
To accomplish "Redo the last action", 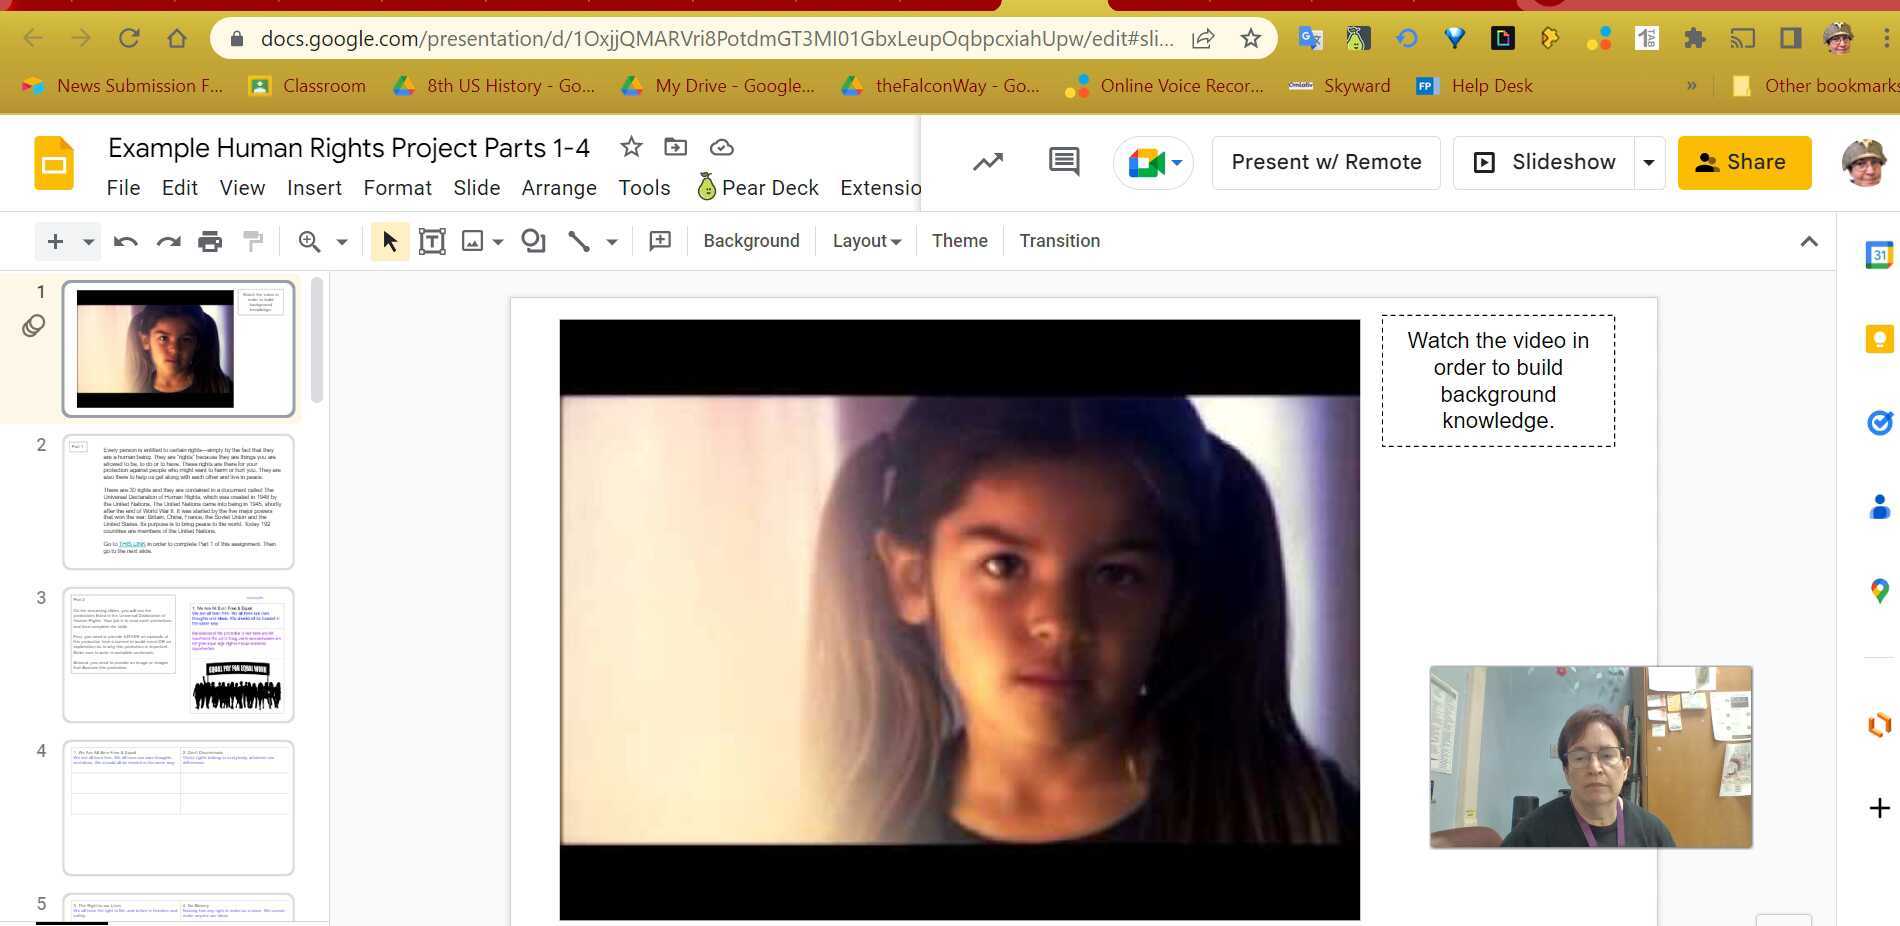I will [x=167, y=240].
